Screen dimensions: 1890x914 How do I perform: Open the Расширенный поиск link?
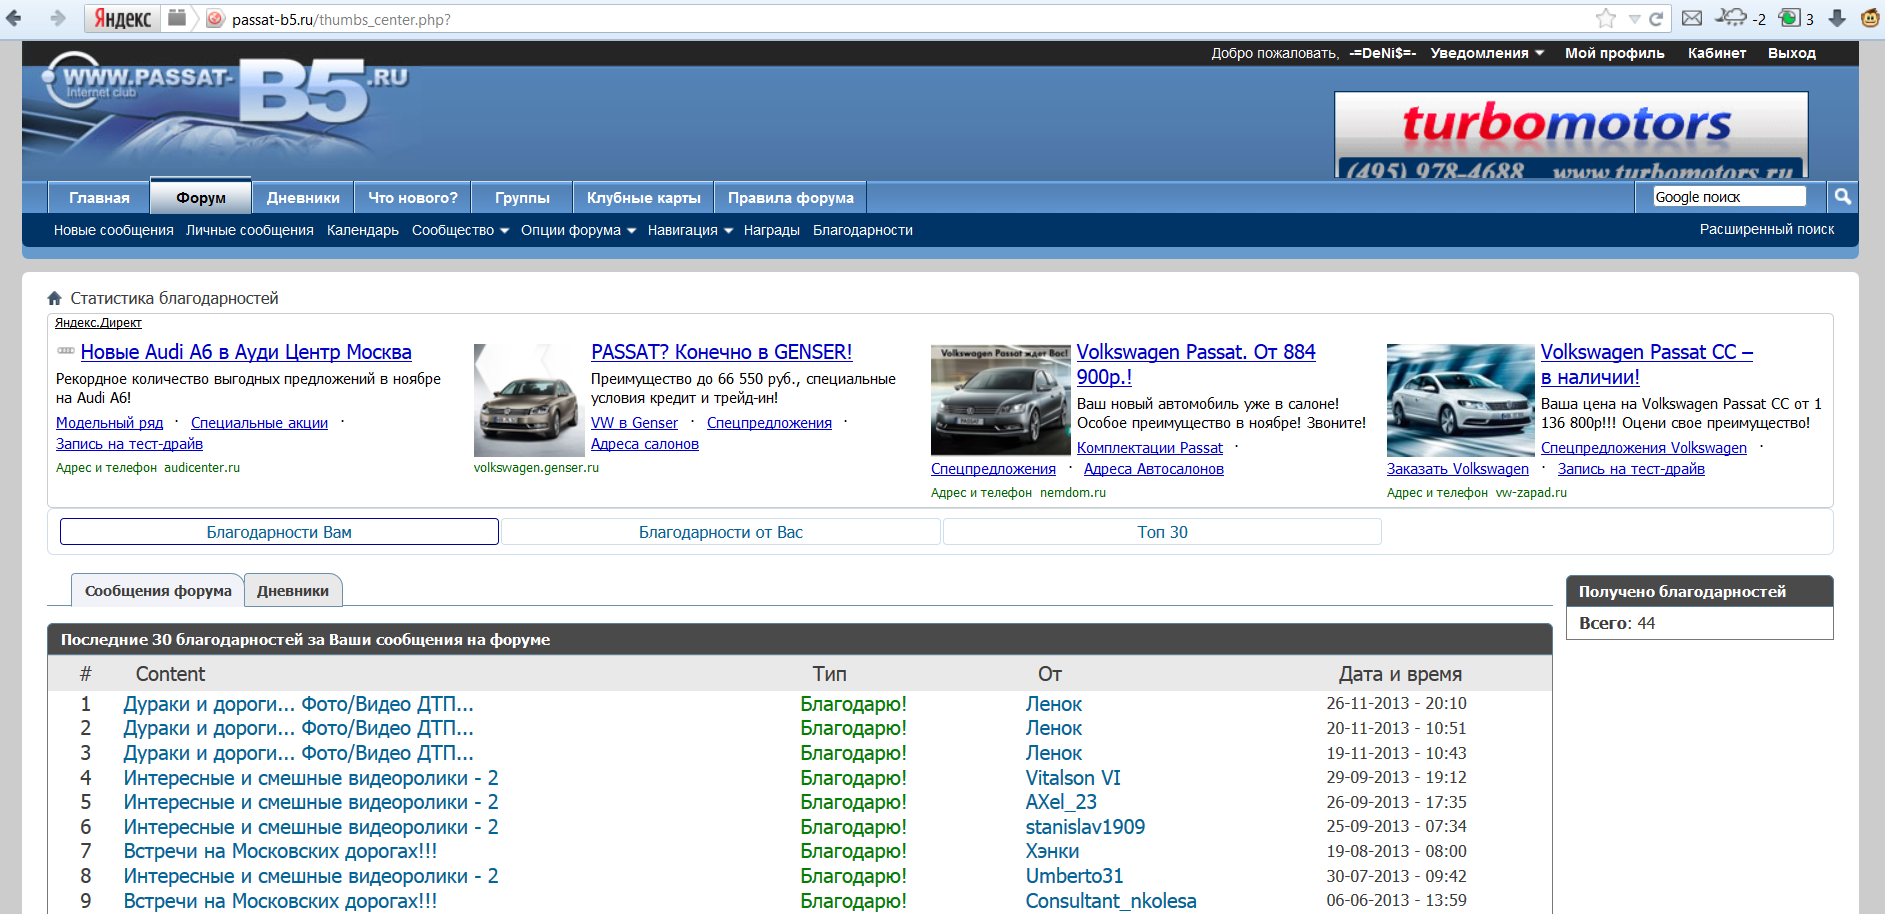(1766, 229)
